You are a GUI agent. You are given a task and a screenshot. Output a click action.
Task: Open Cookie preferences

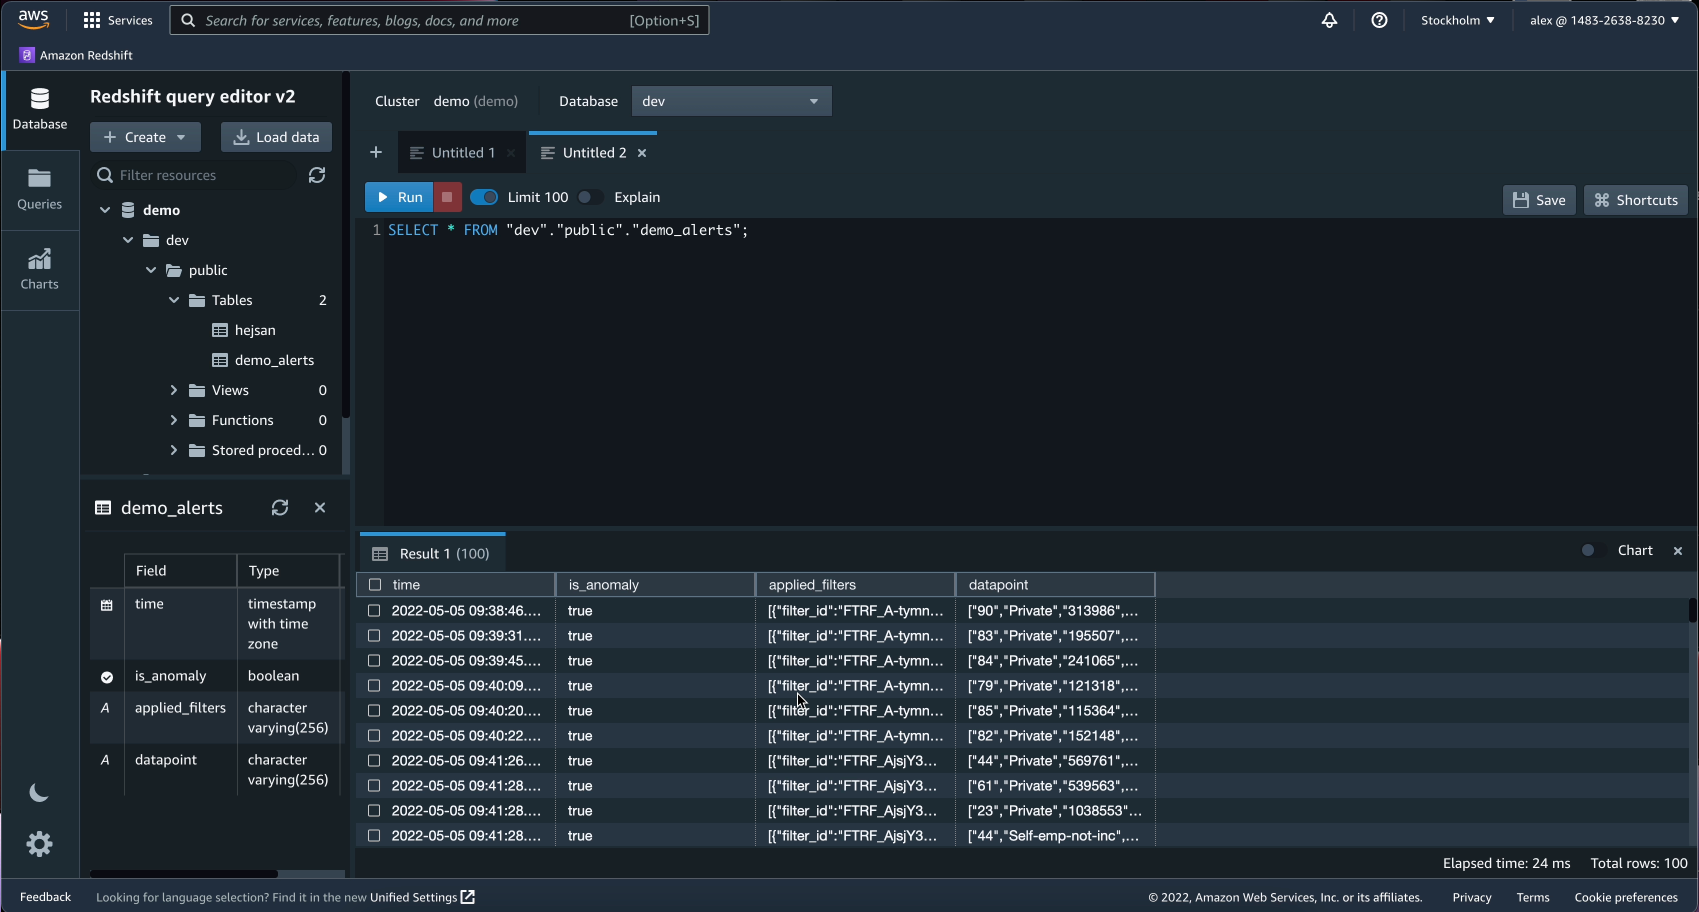tap(1626, 897)
